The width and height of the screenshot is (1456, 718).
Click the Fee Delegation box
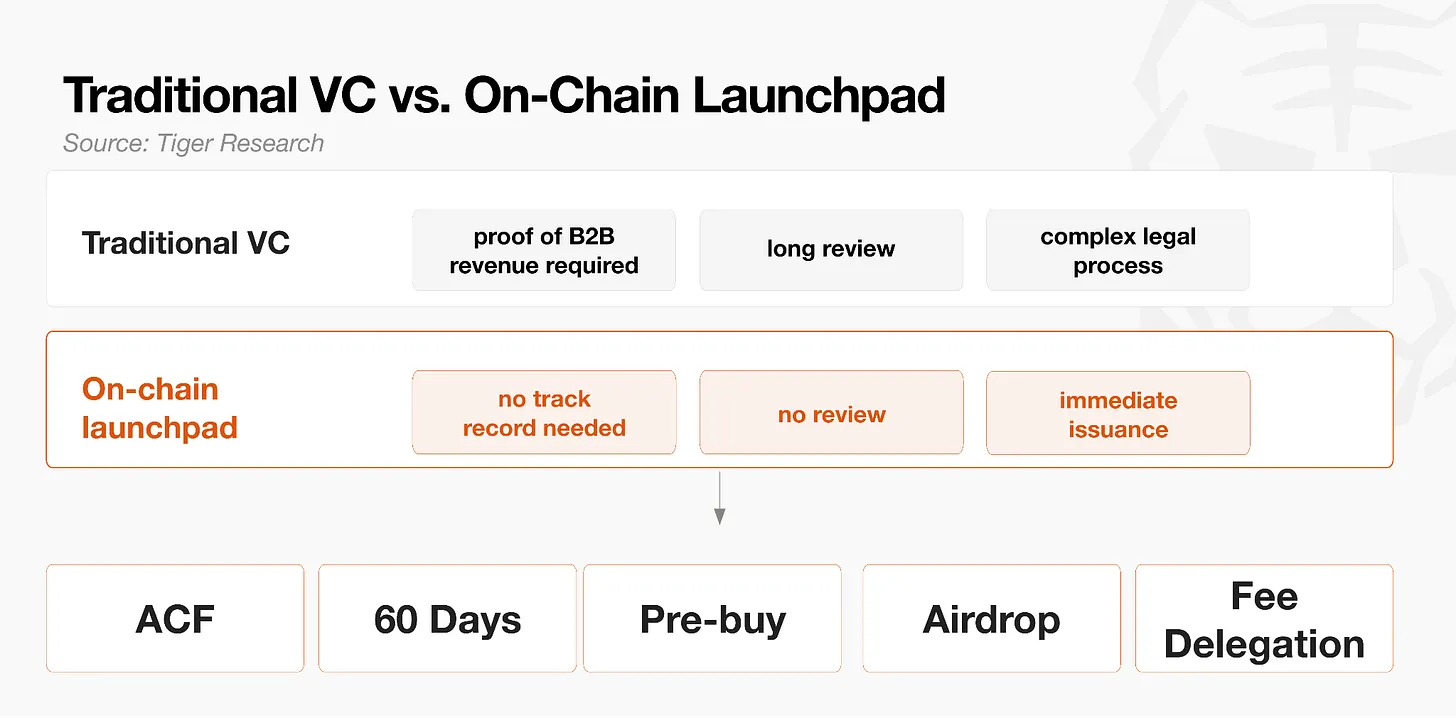coord(1264,618)
